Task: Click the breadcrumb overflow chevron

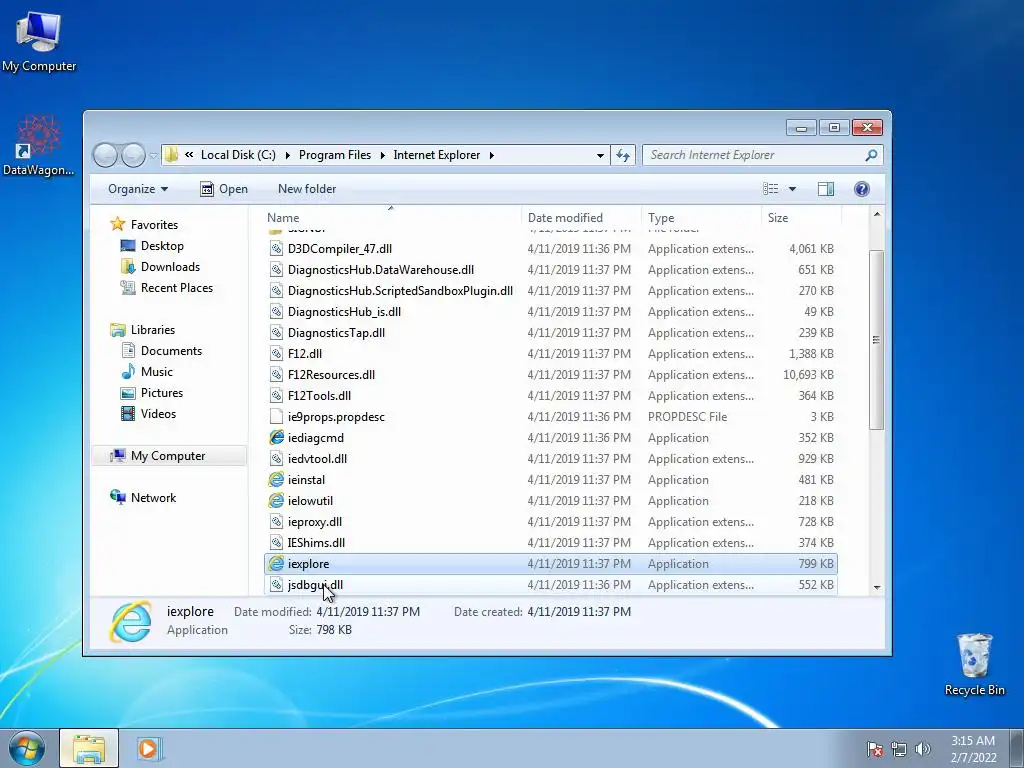Action: [x=189, y=155]
